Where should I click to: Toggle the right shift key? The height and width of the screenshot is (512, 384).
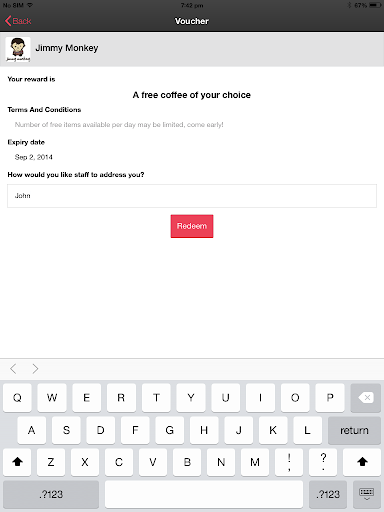coord(362,462)
